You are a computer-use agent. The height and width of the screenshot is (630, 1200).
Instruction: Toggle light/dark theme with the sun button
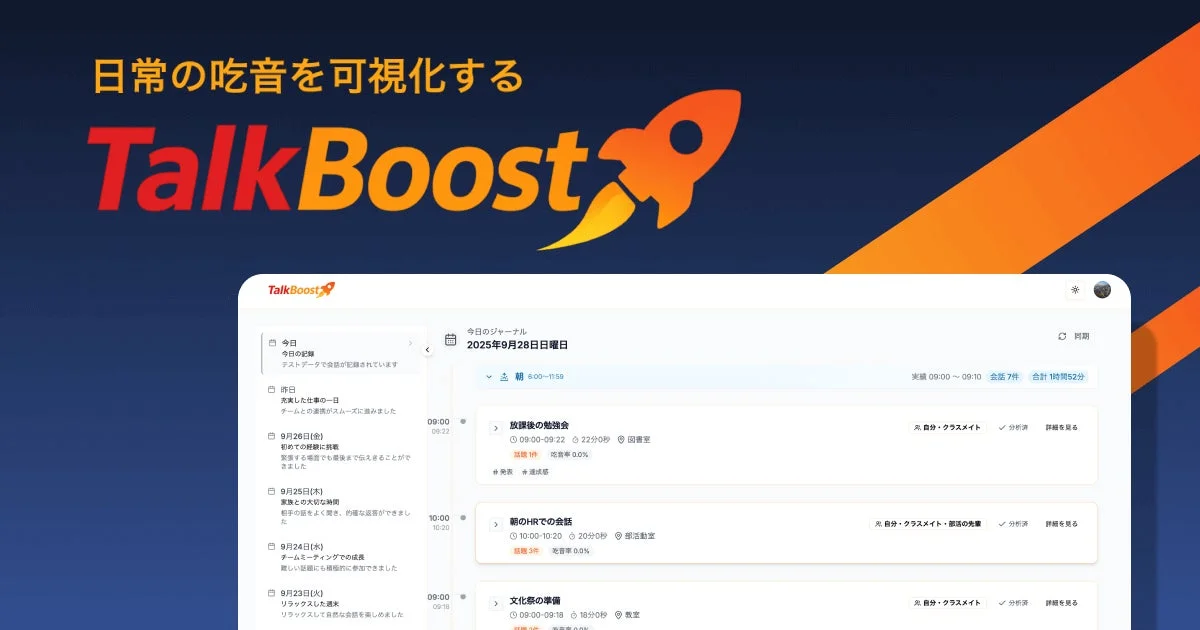pos(1075,290)
